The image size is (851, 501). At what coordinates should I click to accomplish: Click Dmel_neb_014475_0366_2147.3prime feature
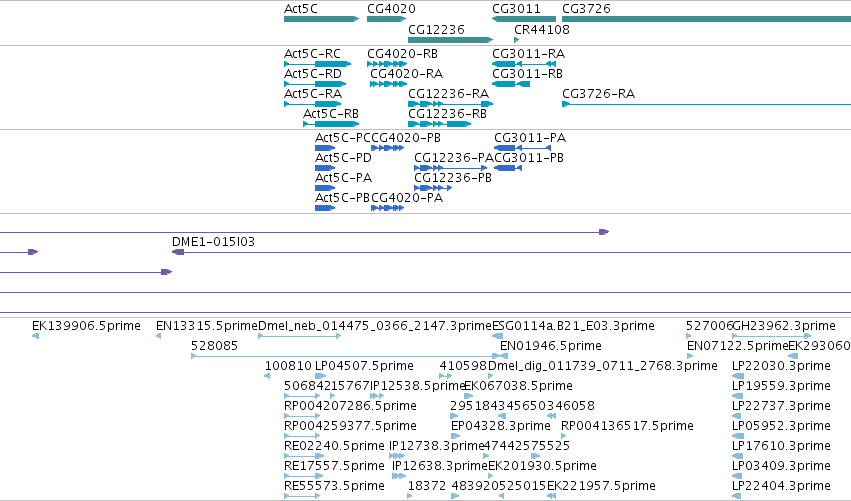pyautogui.click(x=300, y=337)
